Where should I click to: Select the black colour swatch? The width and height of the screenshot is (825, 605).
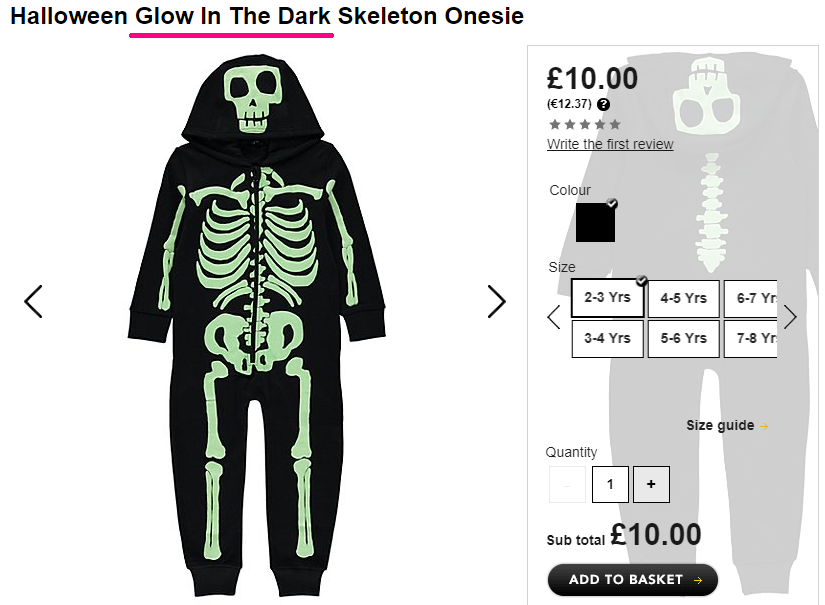(596, 222)
